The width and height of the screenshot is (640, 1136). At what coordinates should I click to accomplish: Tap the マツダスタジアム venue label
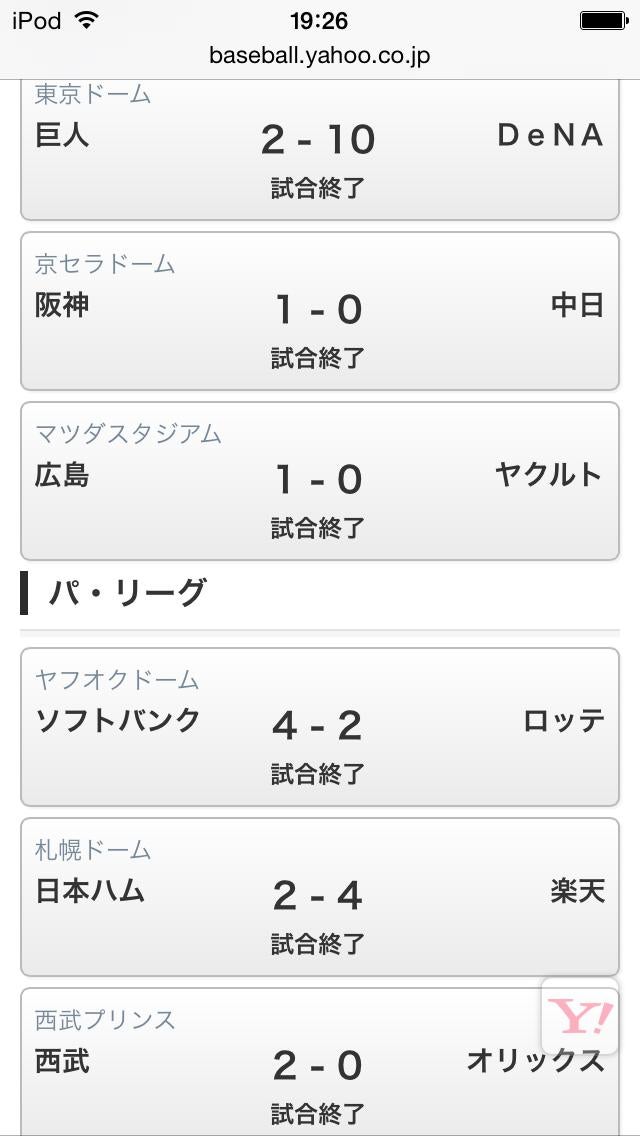(x=128, y=434)
